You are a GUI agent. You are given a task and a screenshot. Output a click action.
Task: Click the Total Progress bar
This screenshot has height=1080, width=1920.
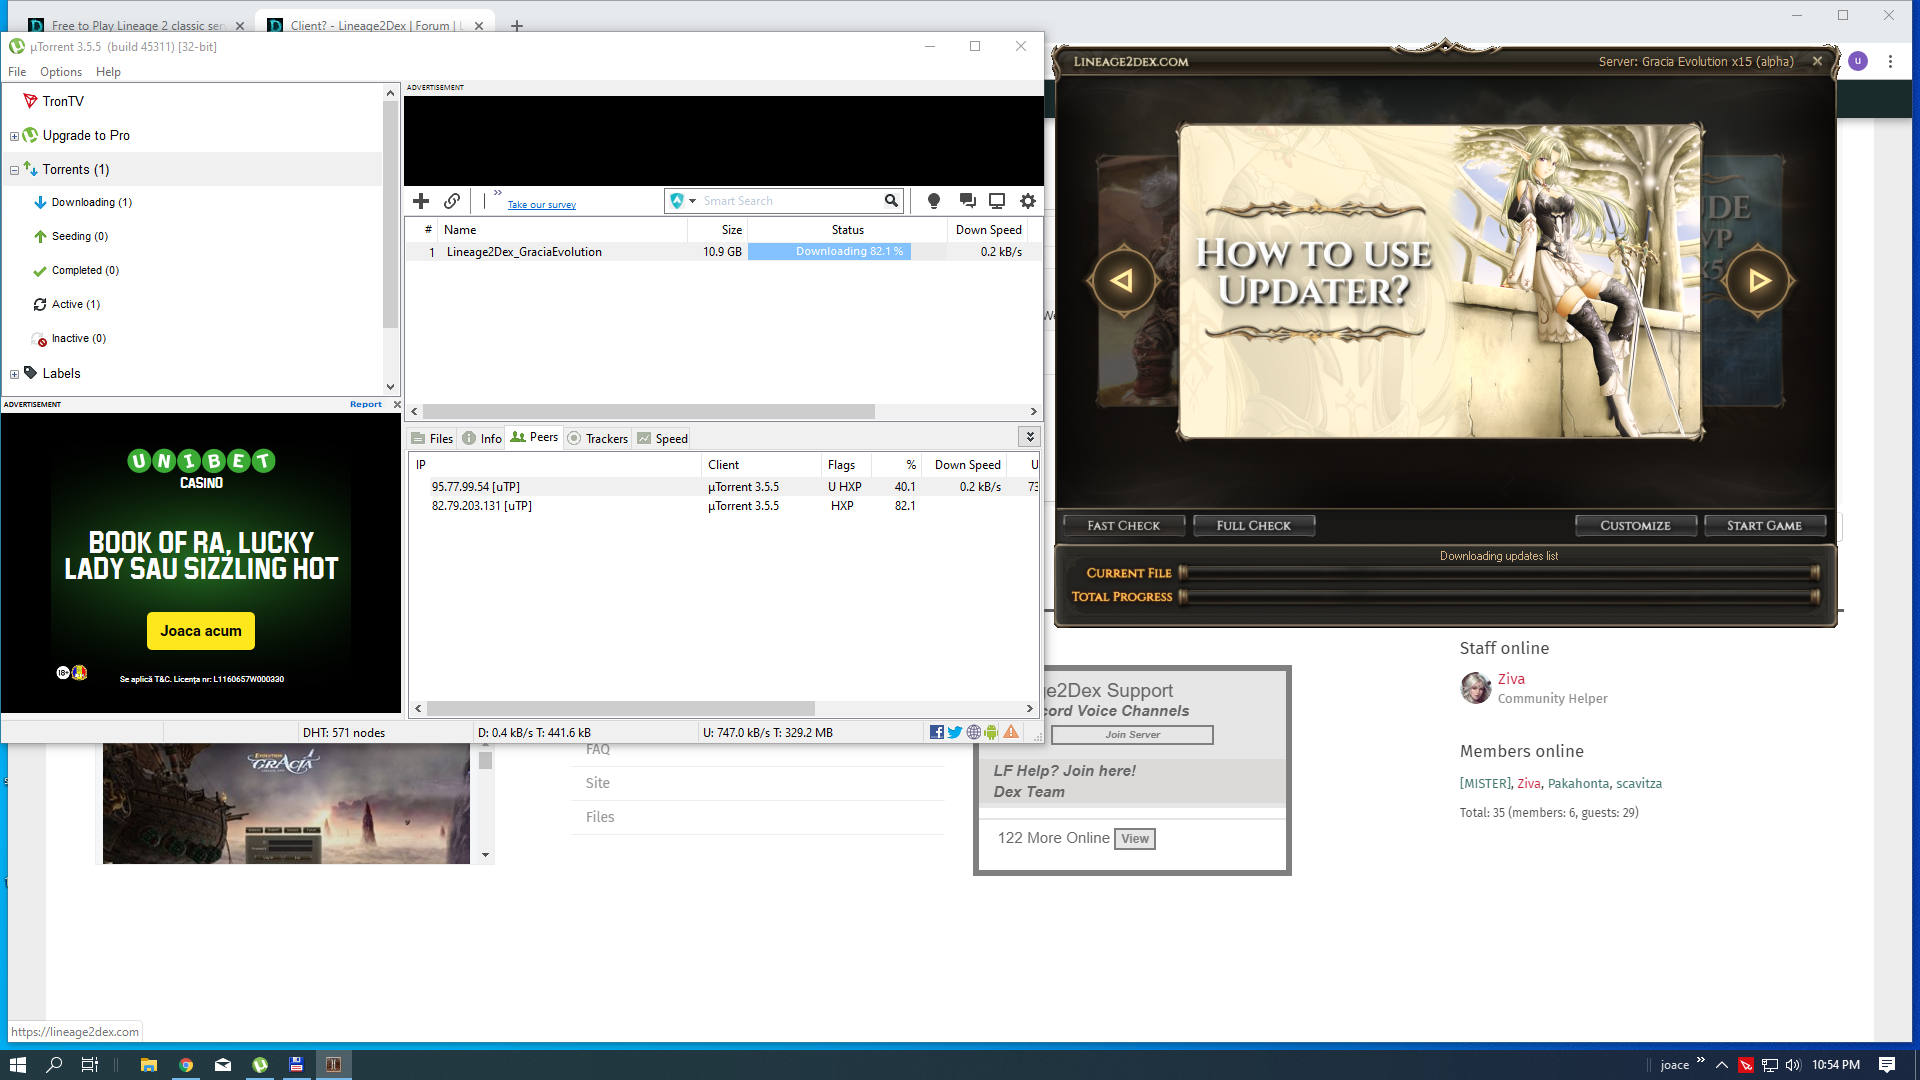pyautogui.click(x=1497, y=597)
